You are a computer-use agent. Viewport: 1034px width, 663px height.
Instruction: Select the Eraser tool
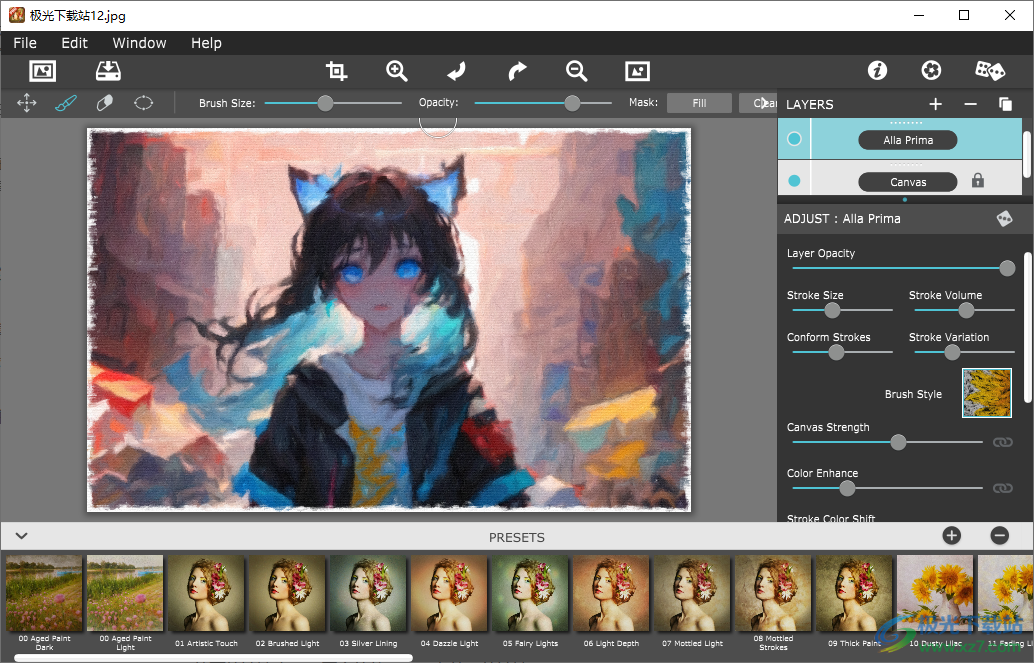(x=104, y=102)
